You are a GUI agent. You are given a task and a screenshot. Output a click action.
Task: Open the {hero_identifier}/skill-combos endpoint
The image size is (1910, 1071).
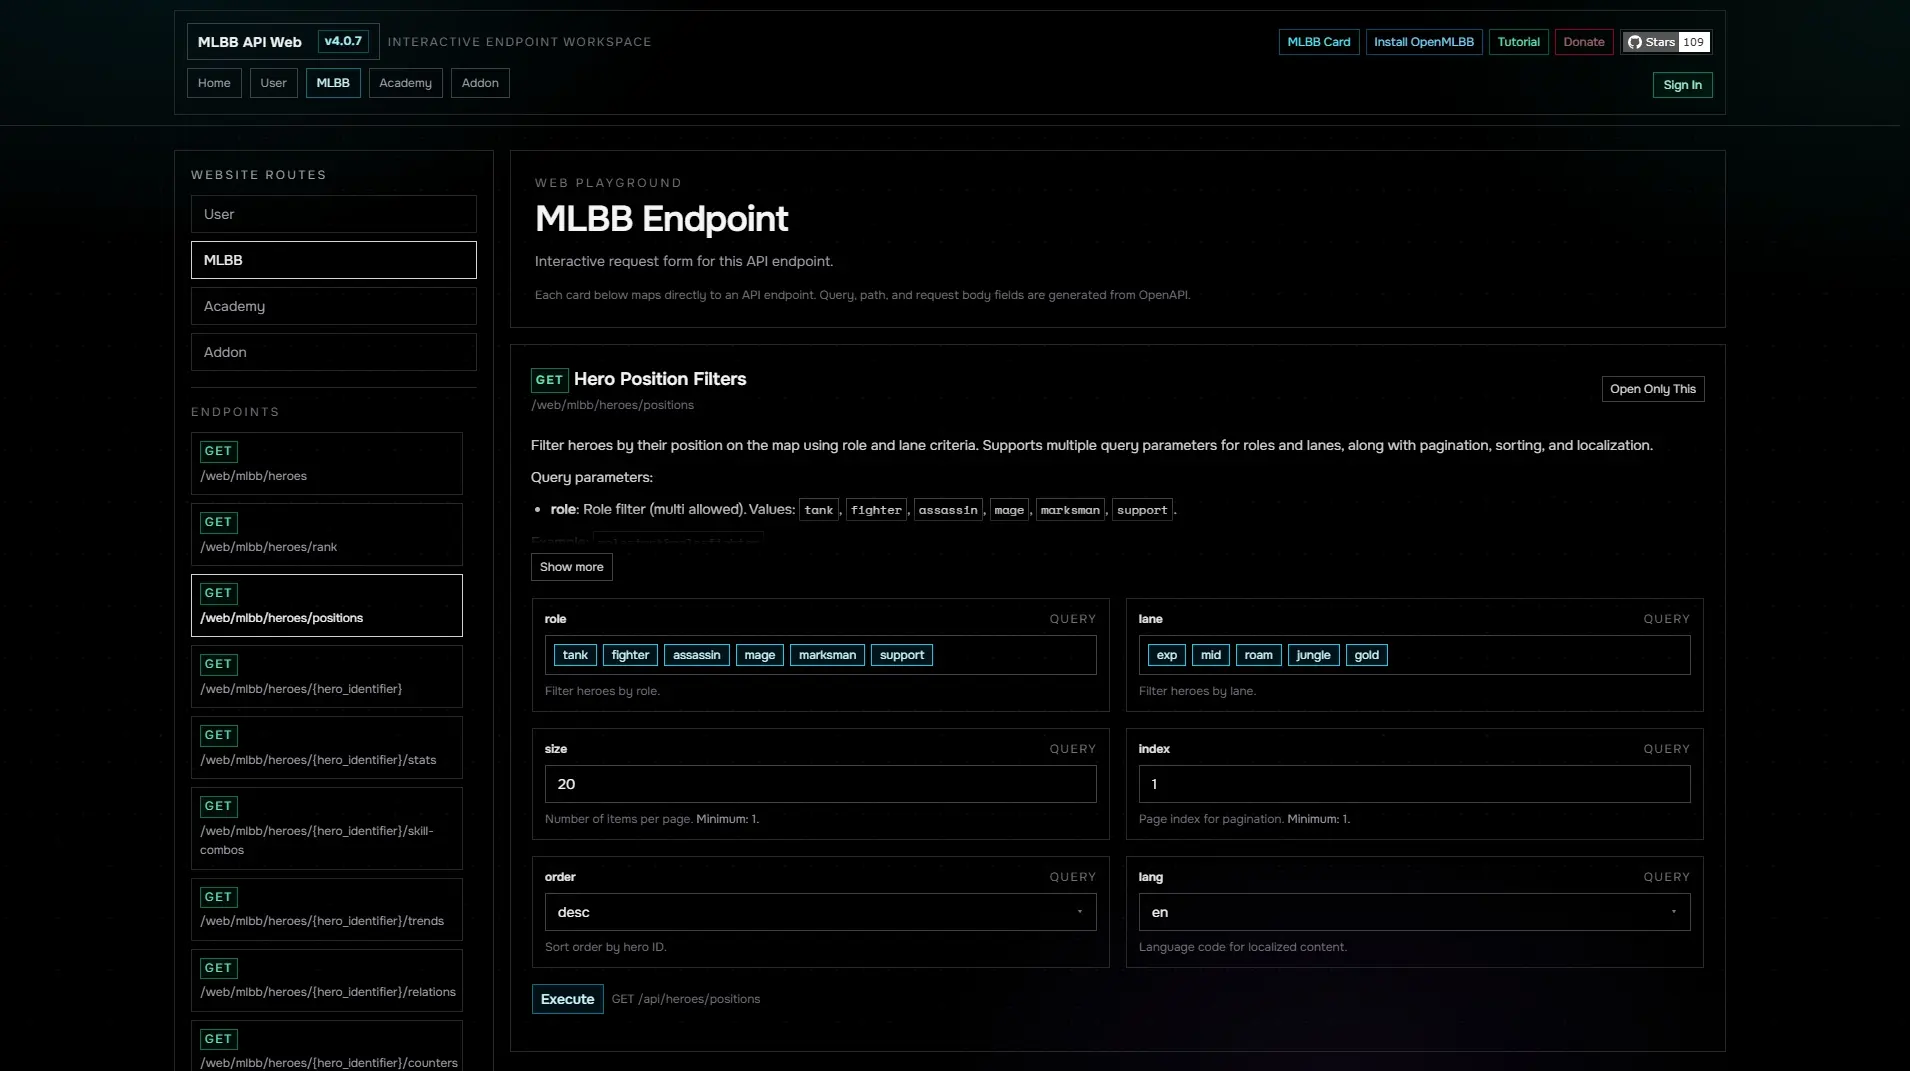tap(327, 828)
